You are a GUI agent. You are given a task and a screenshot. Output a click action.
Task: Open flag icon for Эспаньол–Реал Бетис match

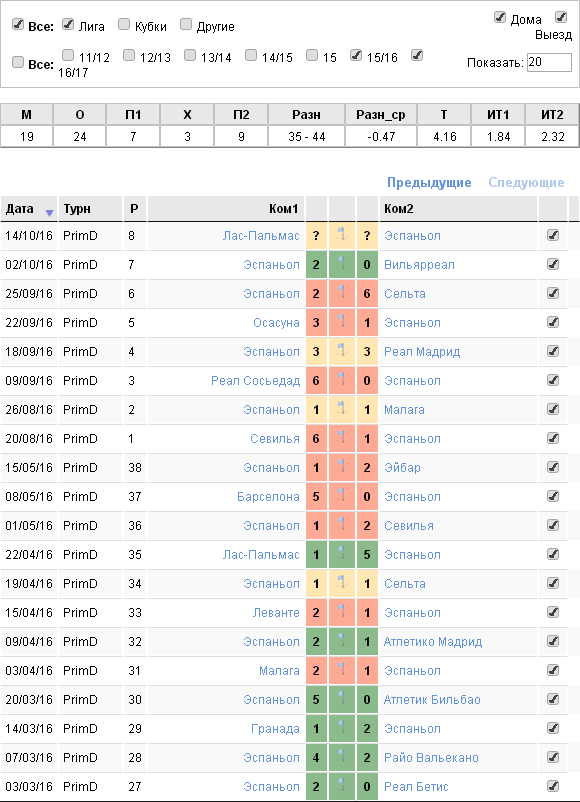(x=342, y=786)
